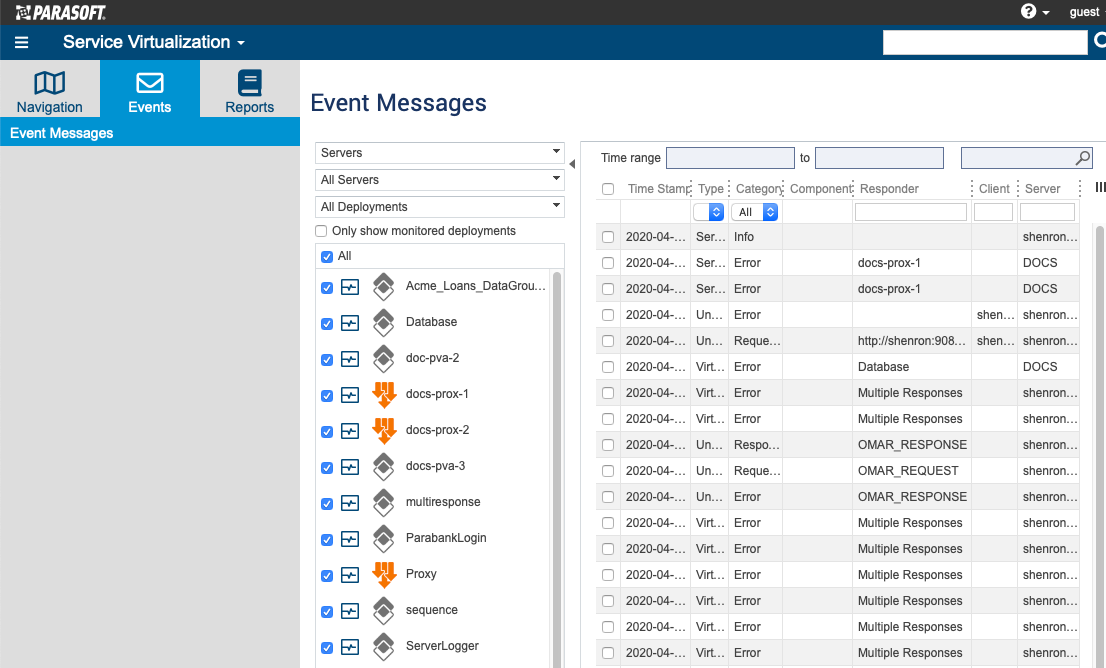Sort by the Time Stamp column header

(x=659, y=188)
